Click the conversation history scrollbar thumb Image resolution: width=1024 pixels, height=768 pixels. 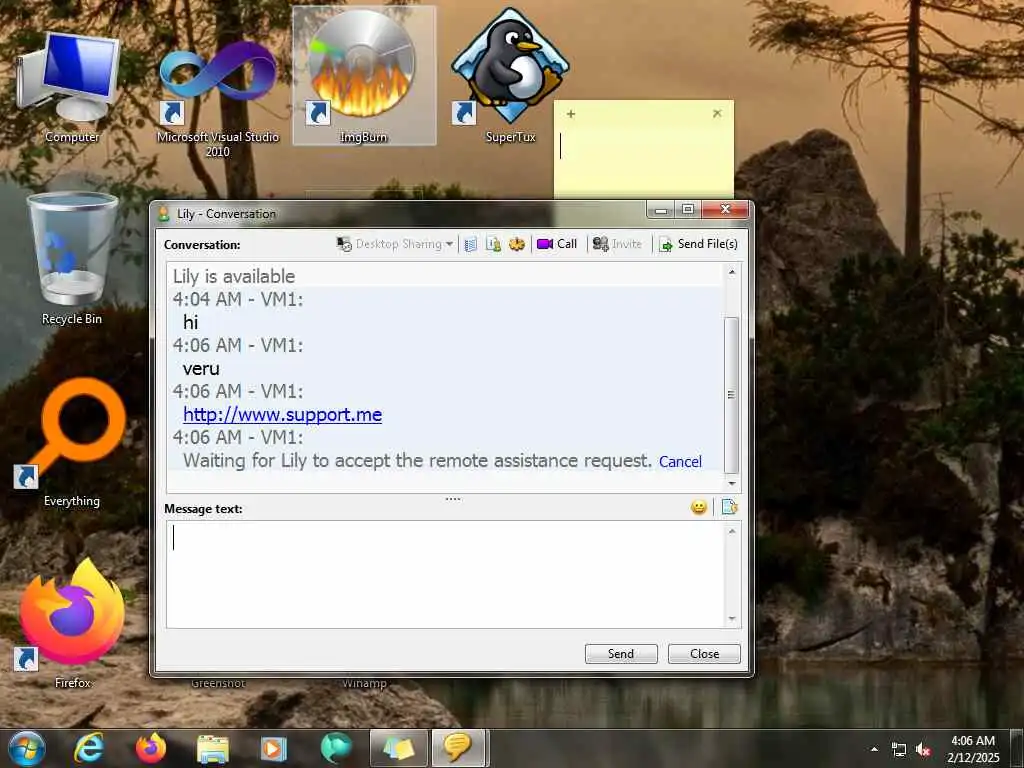731,395
